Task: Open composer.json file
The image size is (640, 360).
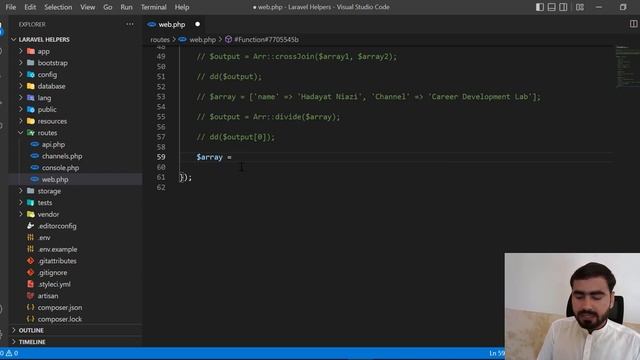Action: 60,307
